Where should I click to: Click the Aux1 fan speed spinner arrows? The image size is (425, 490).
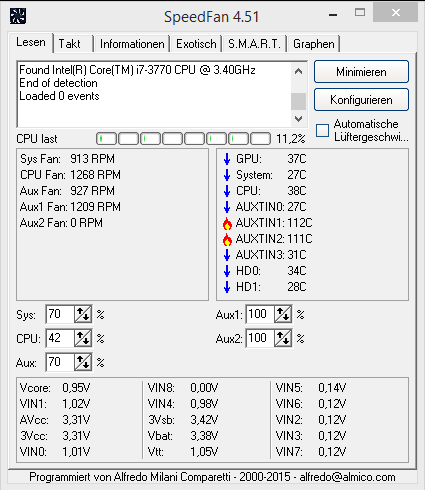pos(283,314)
